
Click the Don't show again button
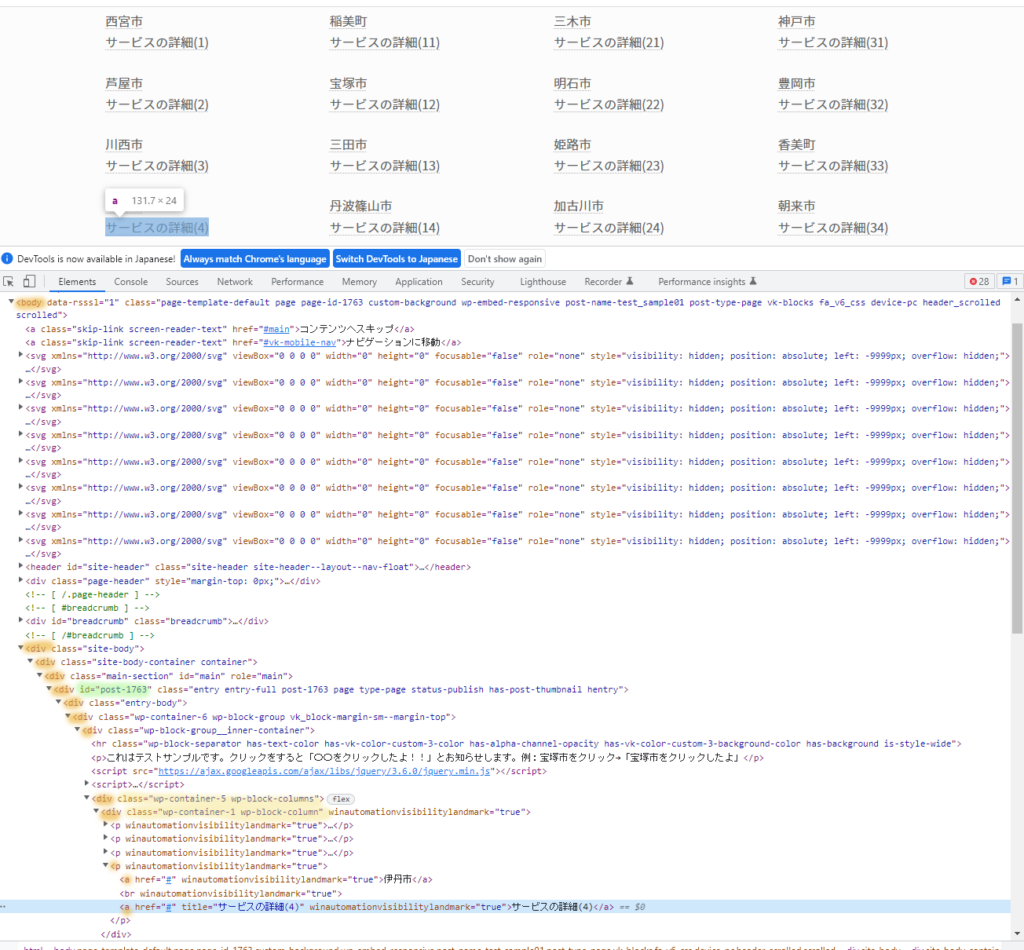(x=505, y=259)
